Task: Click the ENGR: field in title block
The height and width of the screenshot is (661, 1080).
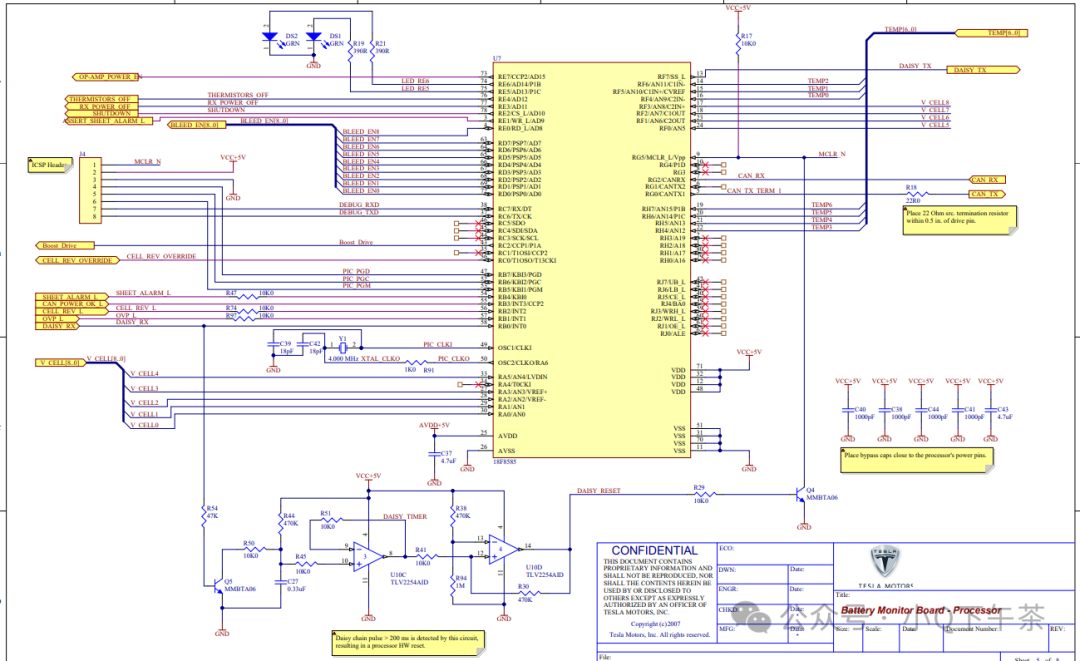Action: point(752,594)
